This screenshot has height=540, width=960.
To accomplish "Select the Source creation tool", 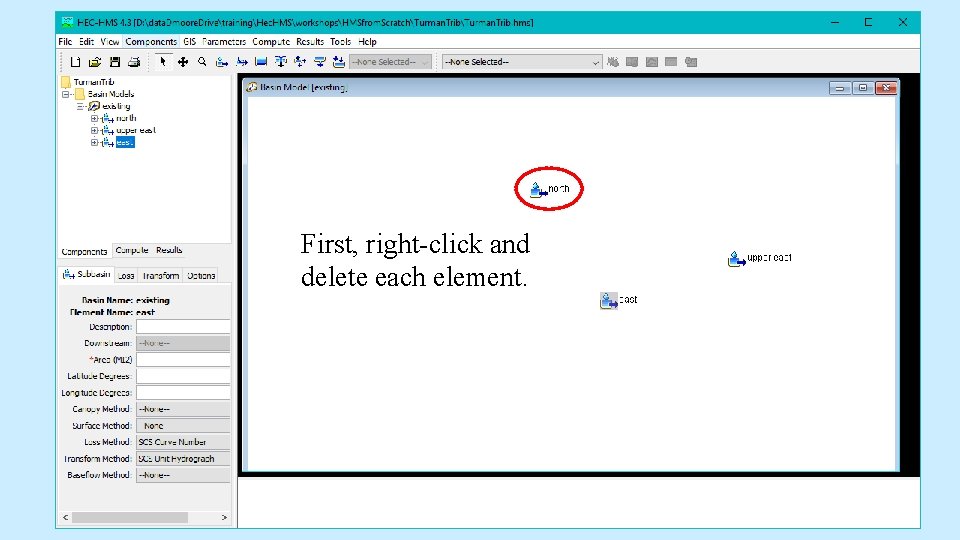I will pyautogui.click(x=320, y=62).
